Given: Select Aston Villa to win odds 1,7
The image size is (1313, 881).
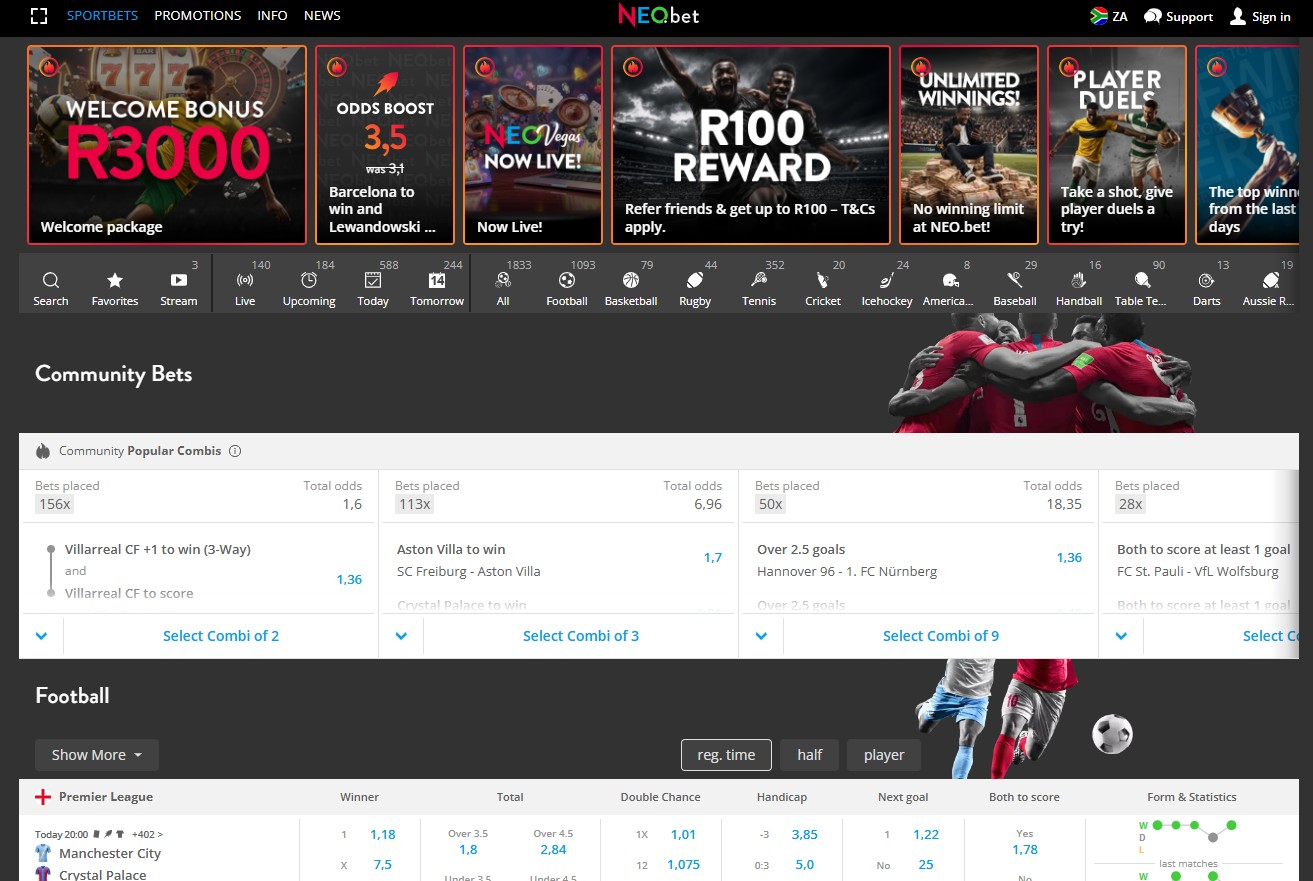Looking at the screenshot, I should click(712, 558).
